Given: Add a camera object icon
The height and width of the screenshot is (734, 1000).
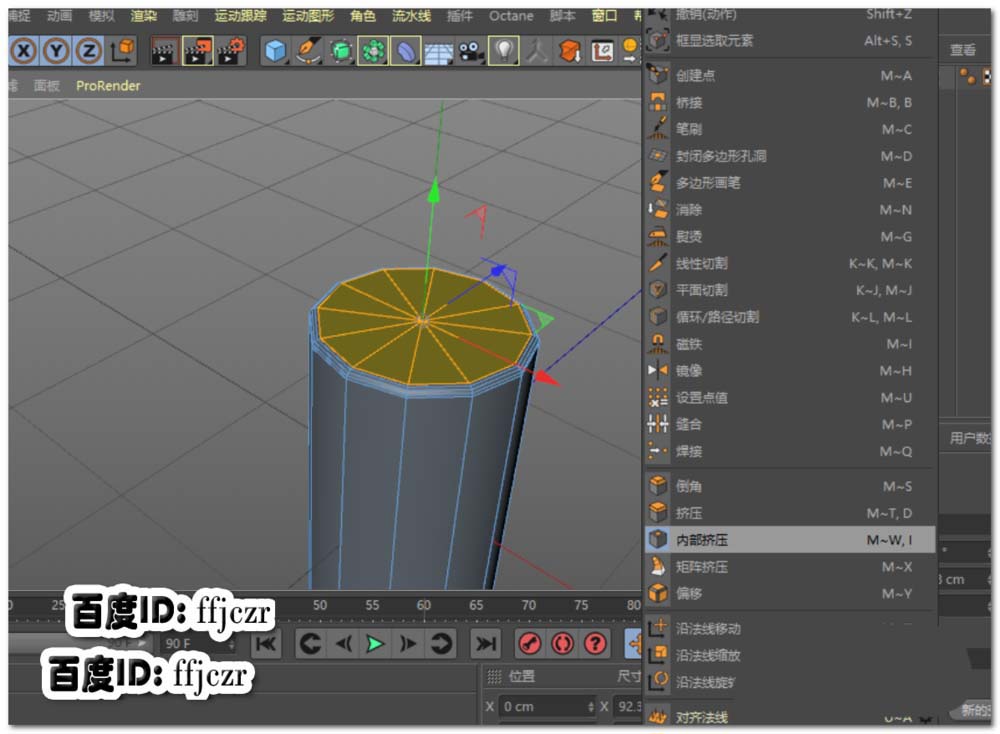Looking at the screenshot, I should pos(471,51).
